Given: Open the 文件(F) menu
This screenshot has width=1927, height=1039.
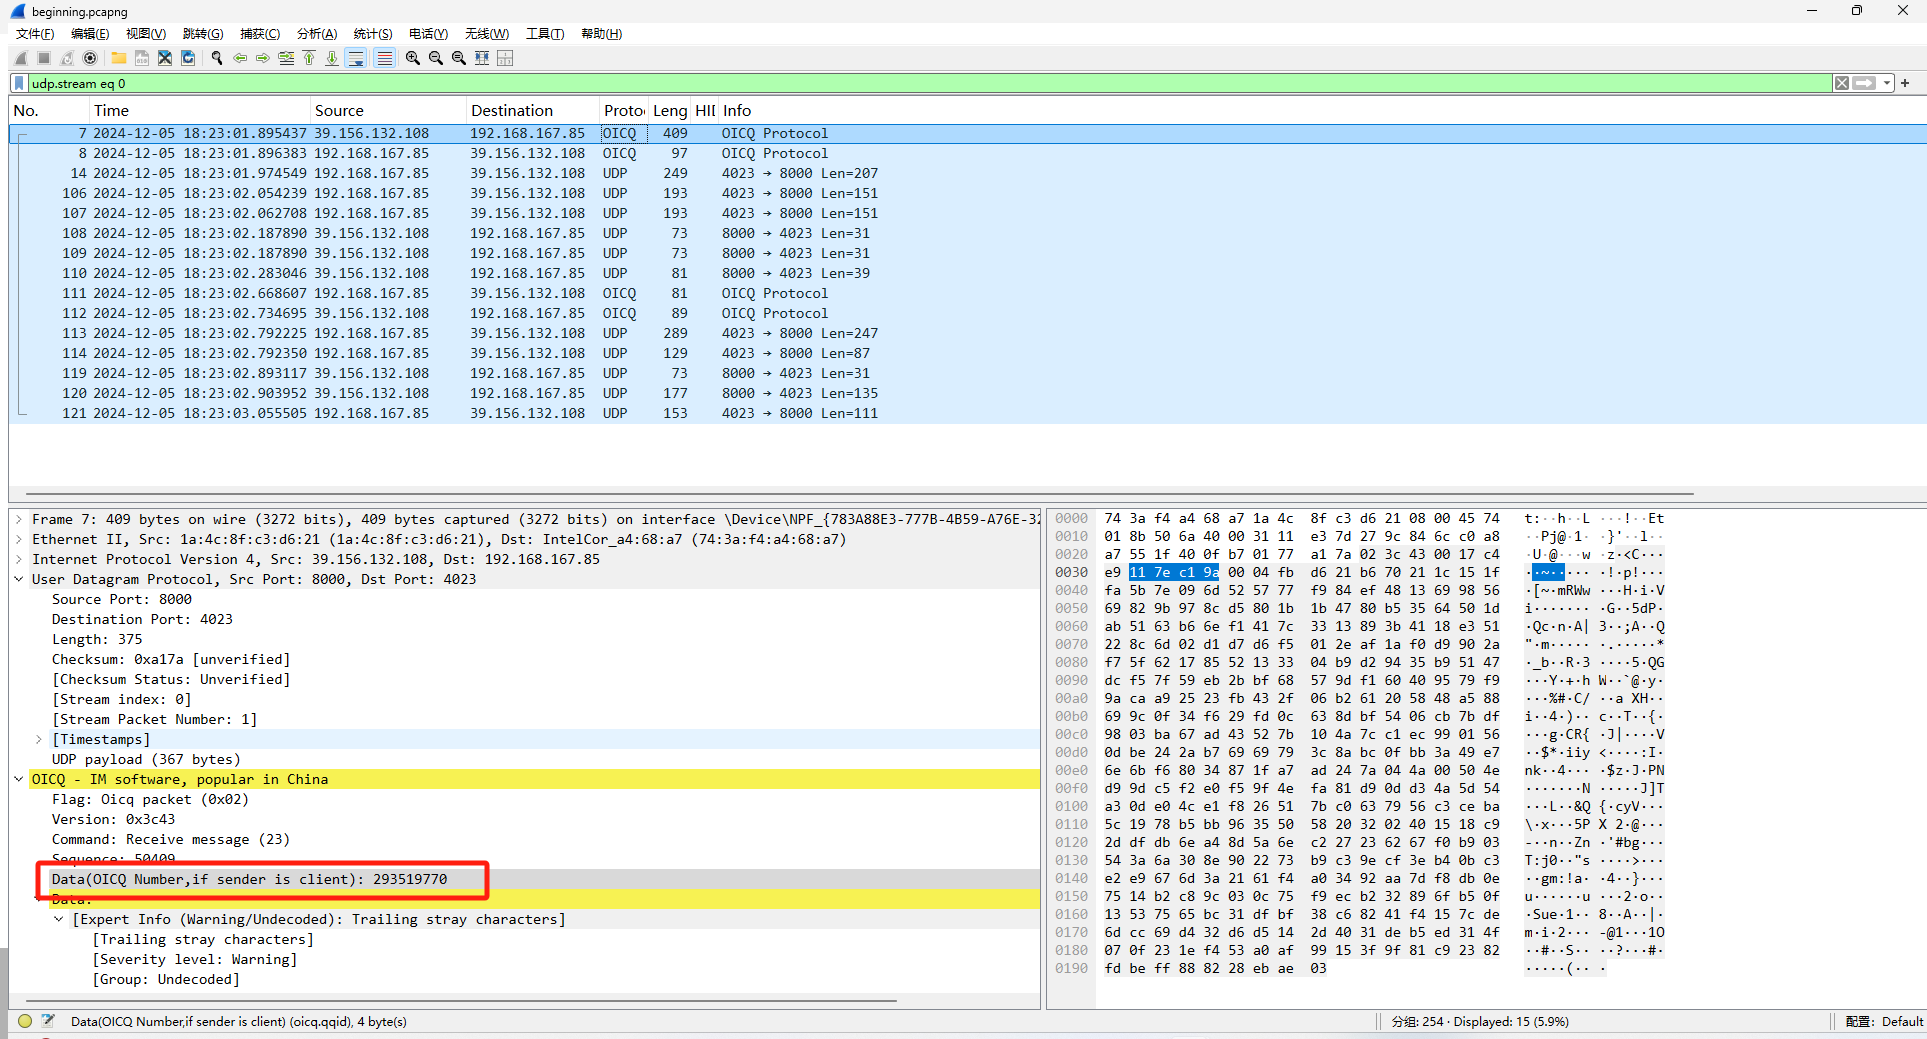Looking at the screenshot, I should (x=35, y=34).
